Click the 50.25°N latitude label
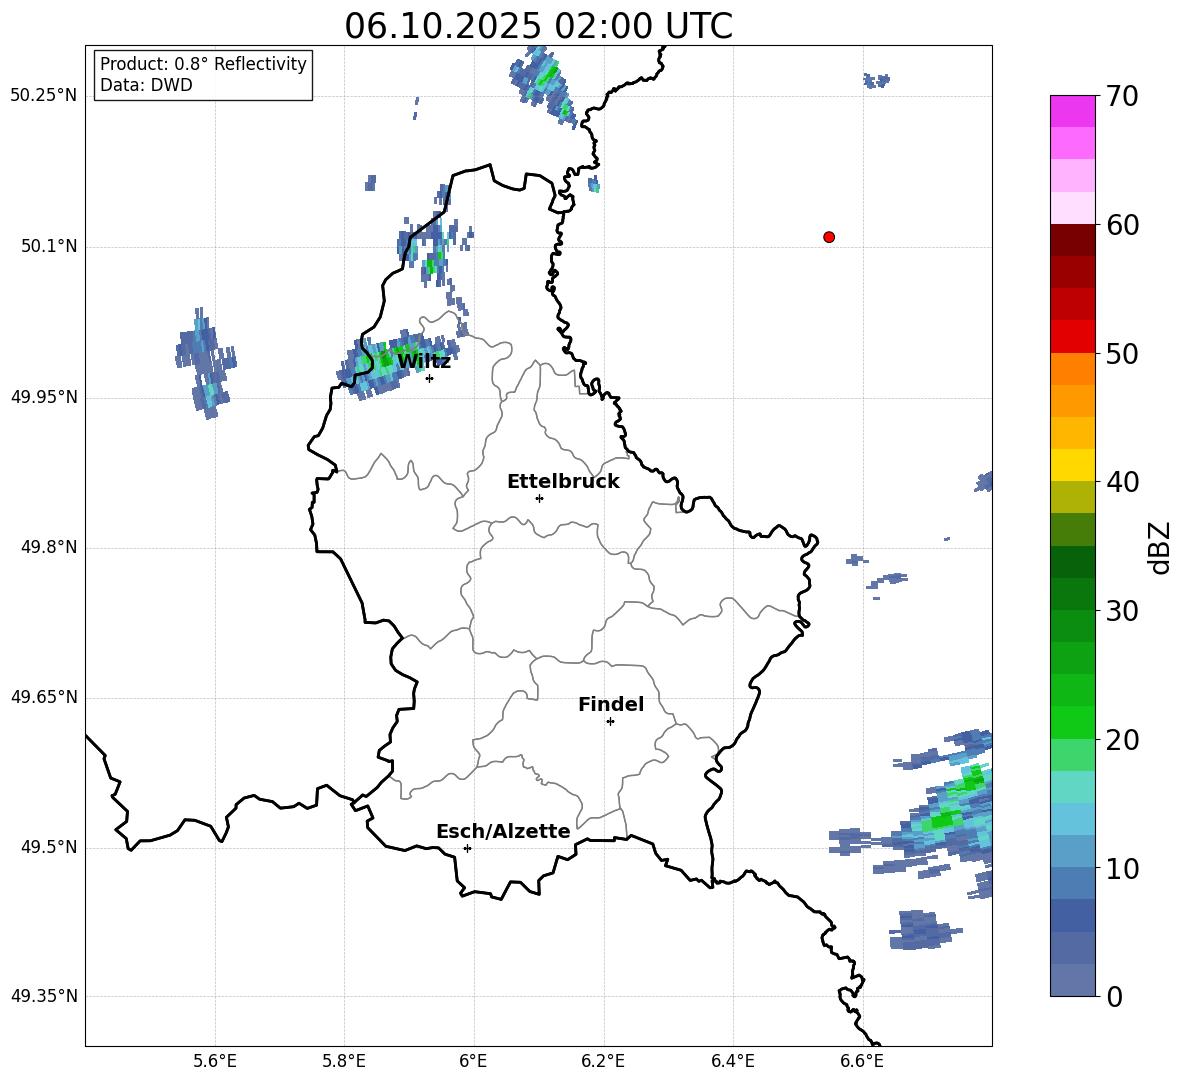Image resolution: width=1184 pixels, height=1081 pixels. pos(43,96)
